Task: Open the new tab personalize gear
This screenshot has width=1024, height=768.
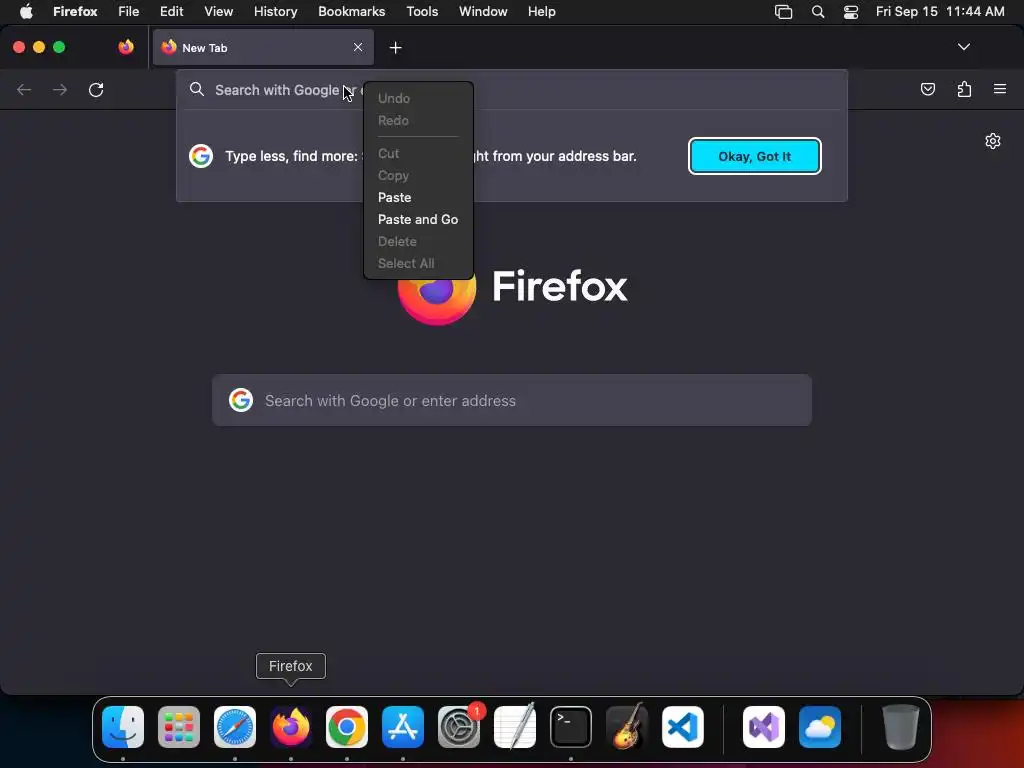Action: 993,141
